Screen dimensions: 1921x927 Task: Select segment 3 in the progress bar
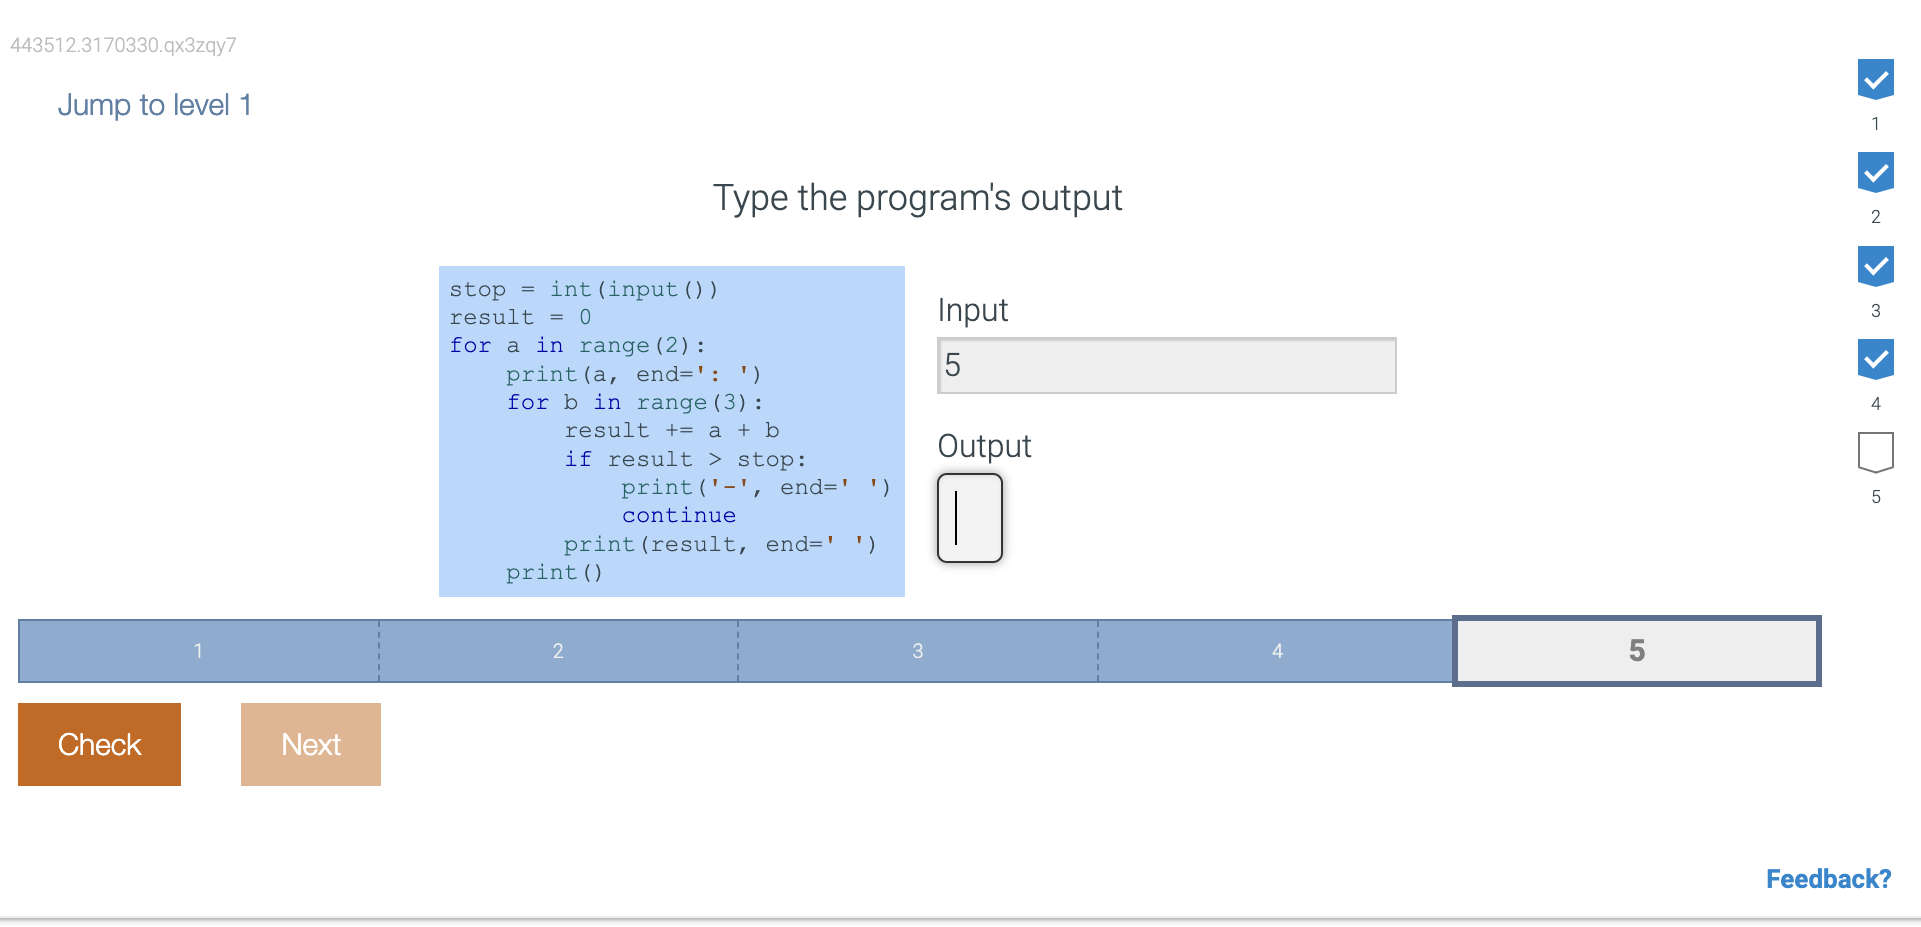pos(917,651)
